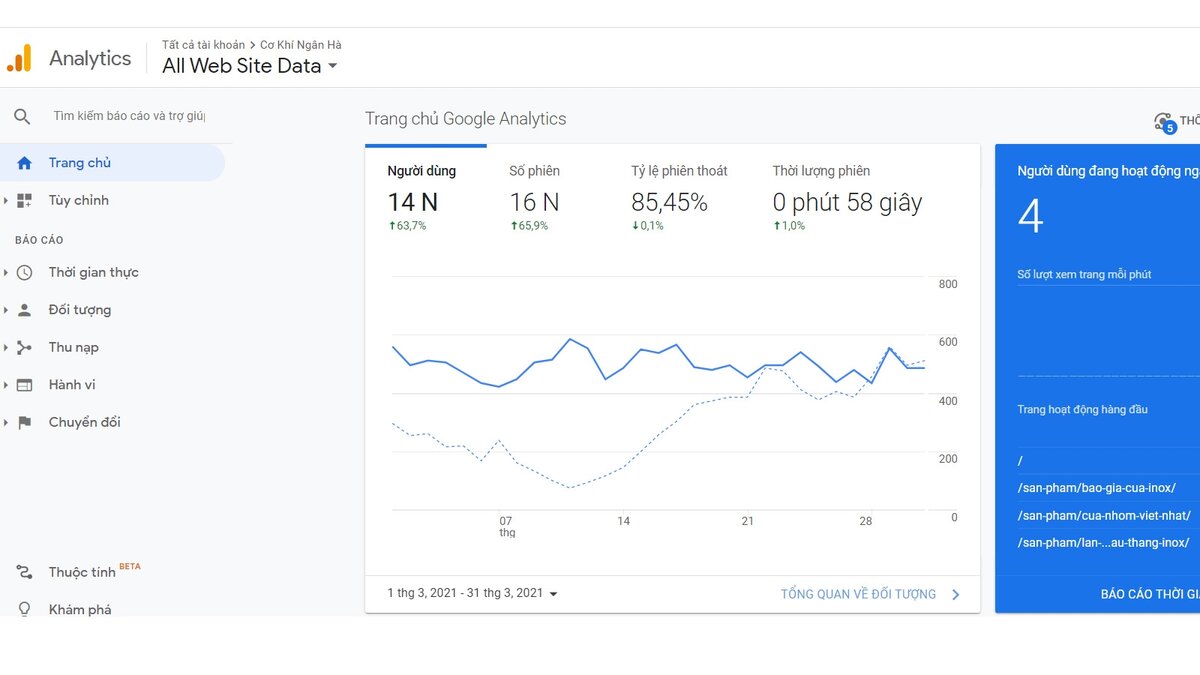Click the Thu nạp acquisition icon

pos(25,348)
